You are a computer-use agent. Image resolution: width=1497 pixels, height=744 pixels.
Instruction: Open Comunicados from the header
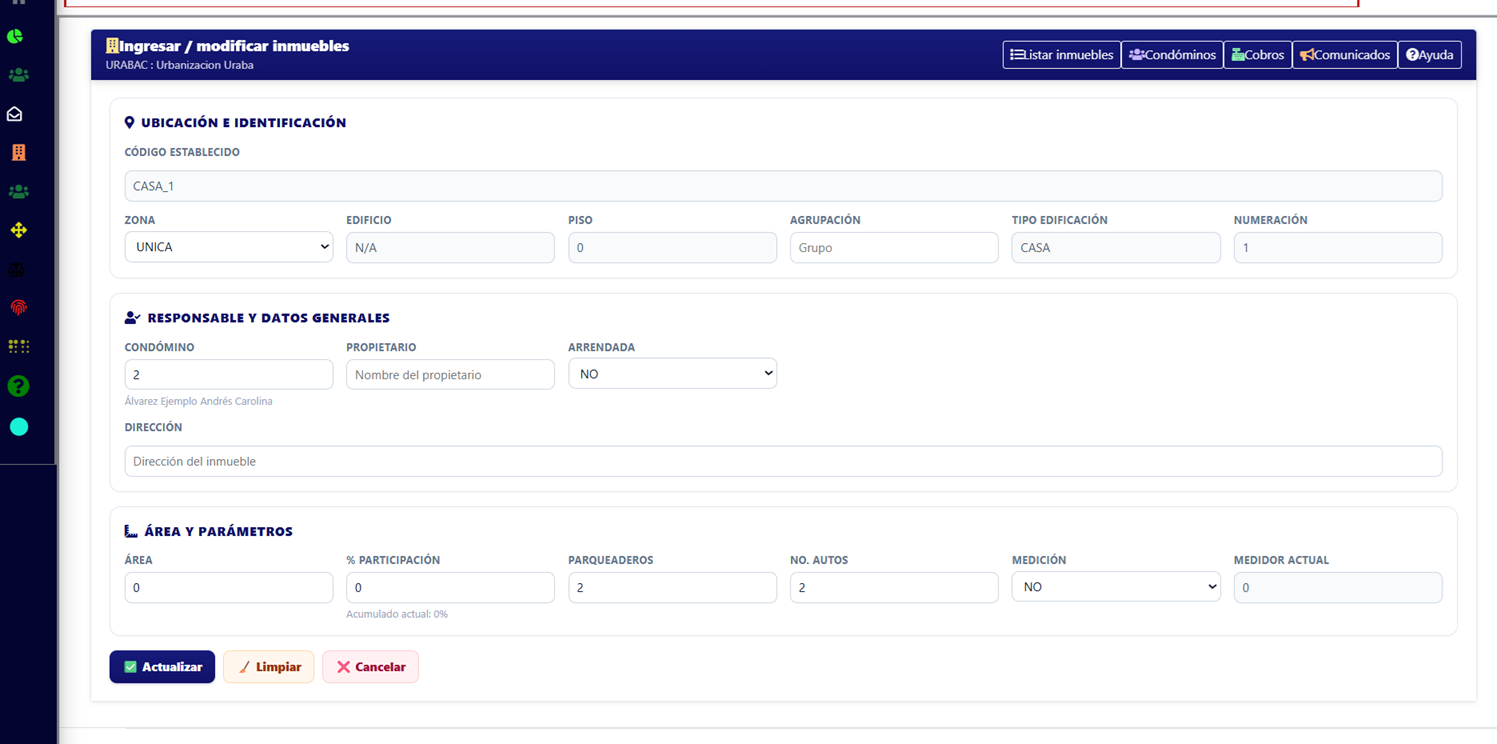coord(1344,55)
